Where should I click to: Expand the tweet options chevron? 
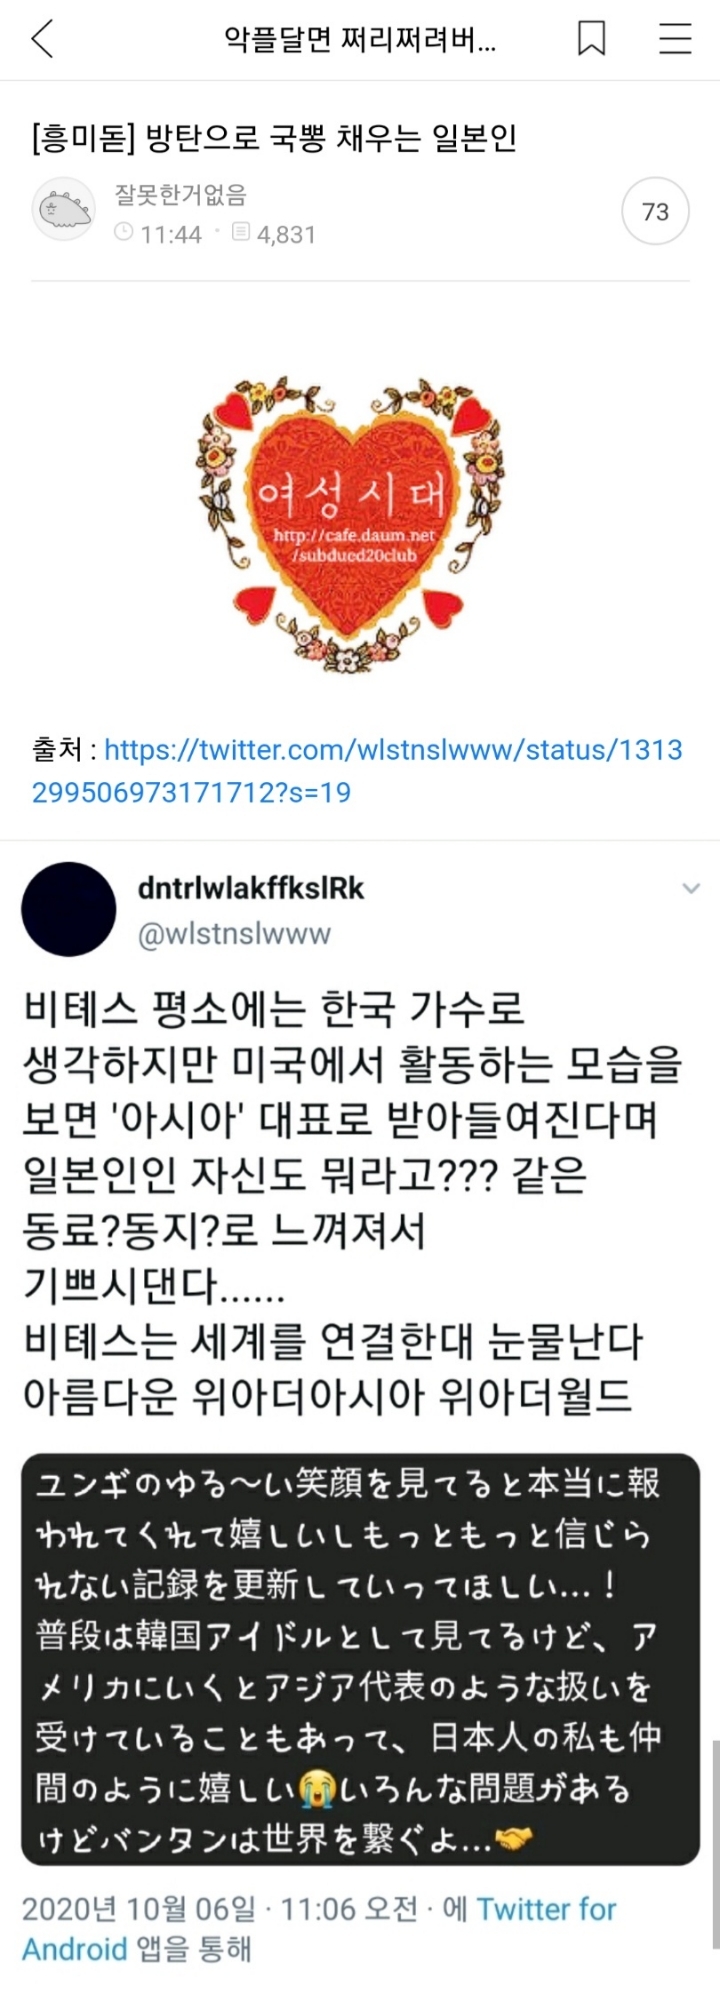pyautogui.click(x=691, y=888)
